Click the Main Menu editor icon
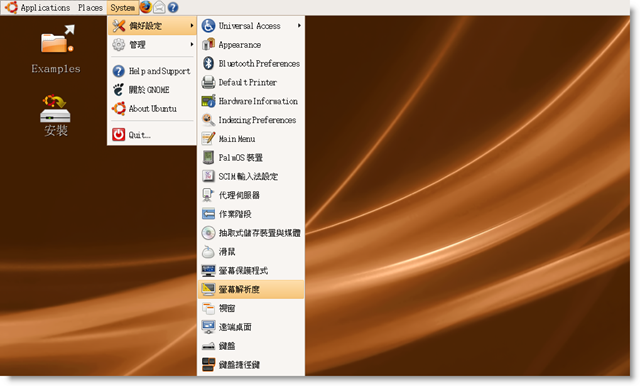 pyautogui.click(x=208, y=138)
